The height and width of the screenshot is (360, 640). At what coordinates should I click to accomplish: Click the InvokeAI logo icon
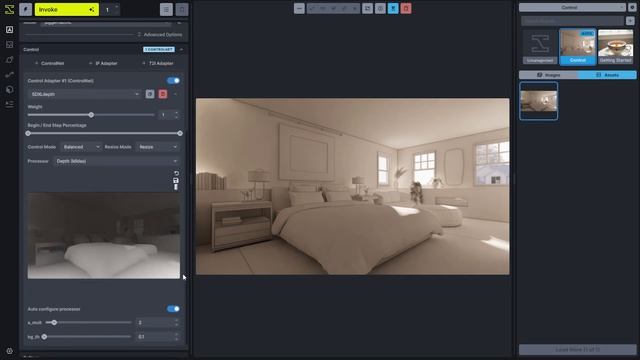pos(9,9)
